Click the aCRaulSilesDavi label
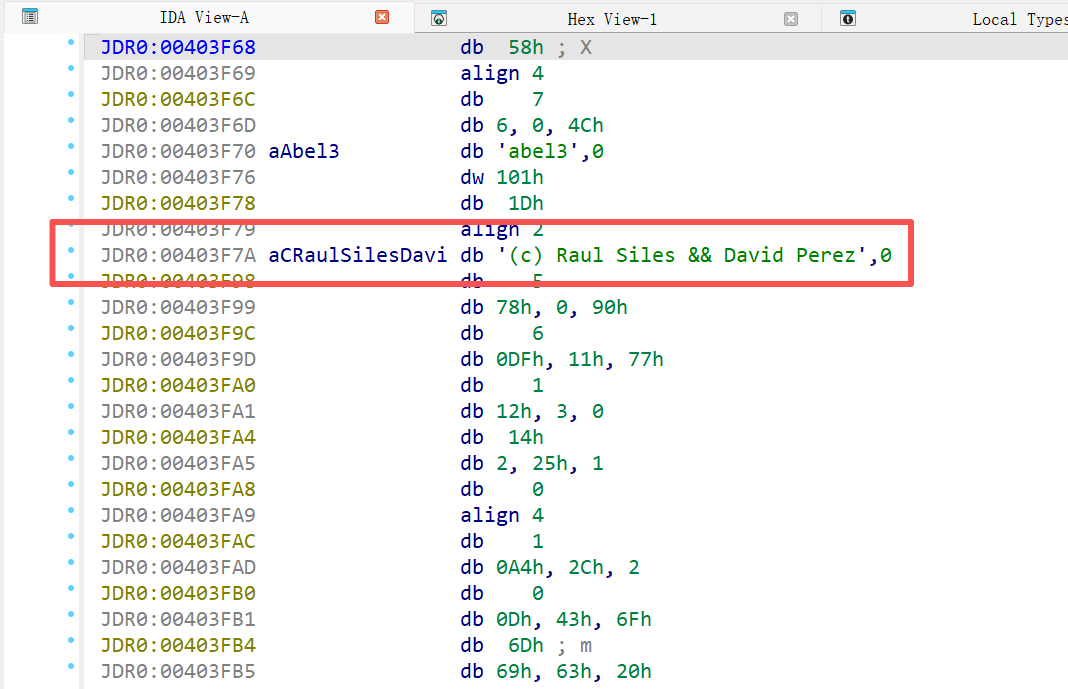This screenshot has height=689, width=1068. [x=358, y=255]
